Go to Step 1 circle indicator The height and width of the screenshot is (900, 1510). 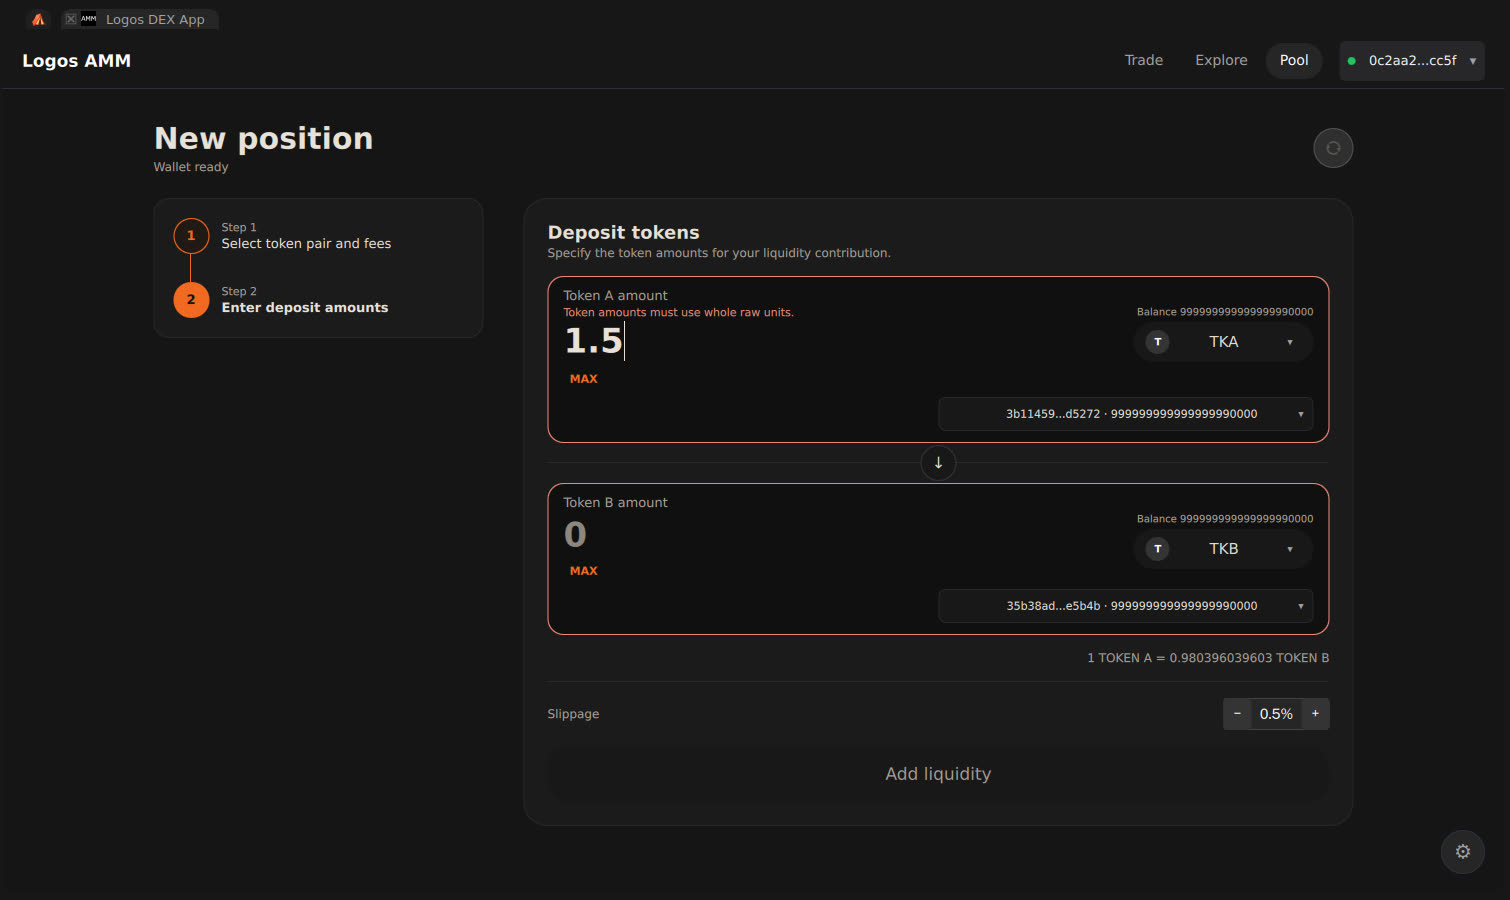coord(191,236)
